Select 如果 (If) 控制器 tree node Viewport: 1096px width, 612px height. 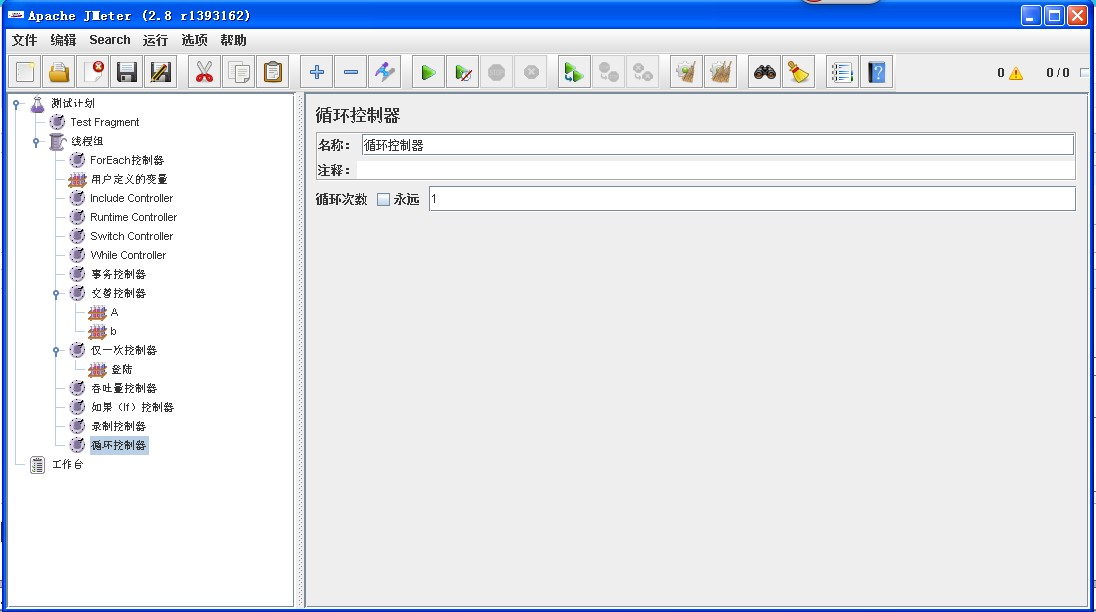coord(132,407)
